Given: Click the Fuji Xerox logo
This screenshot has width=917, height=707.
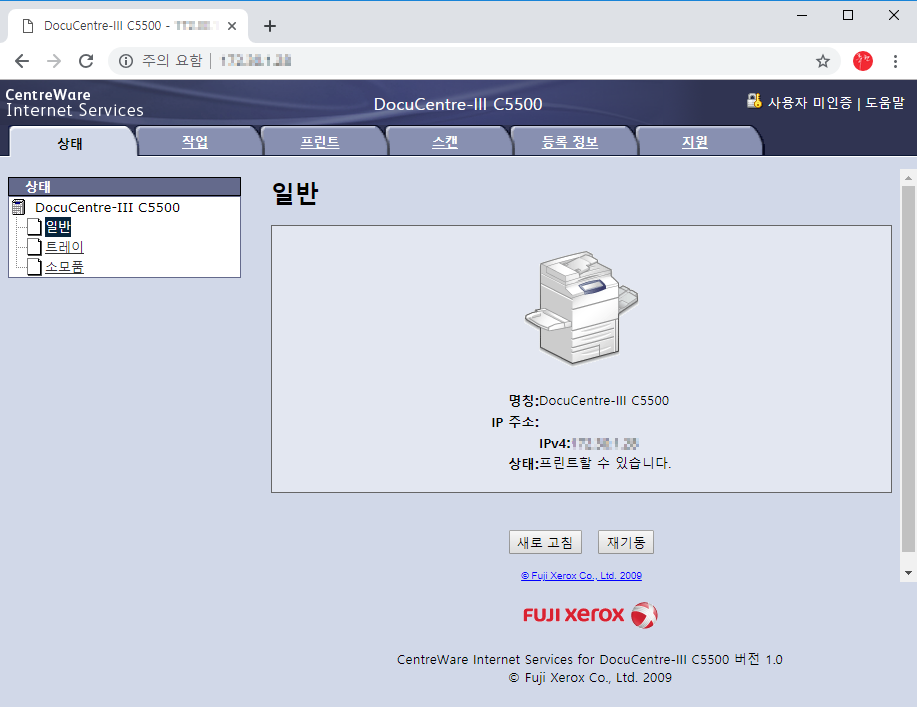Looking at the screenshot, I should (x=590, y=615).
